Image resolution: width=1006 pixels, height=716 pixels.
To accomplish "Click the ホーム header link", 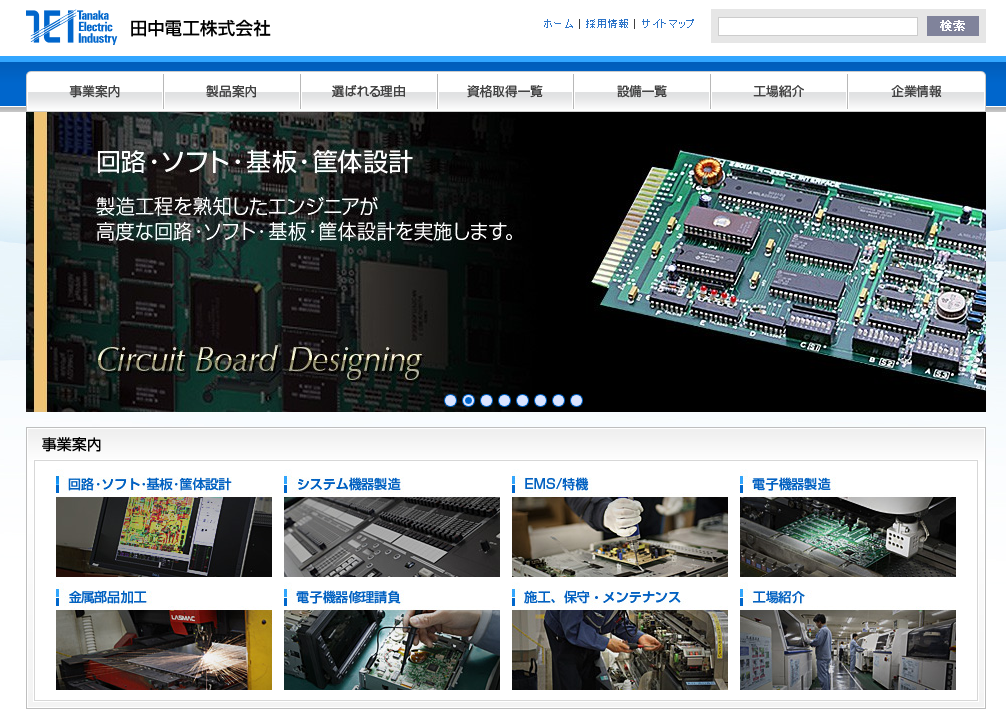I will point(554,22).
